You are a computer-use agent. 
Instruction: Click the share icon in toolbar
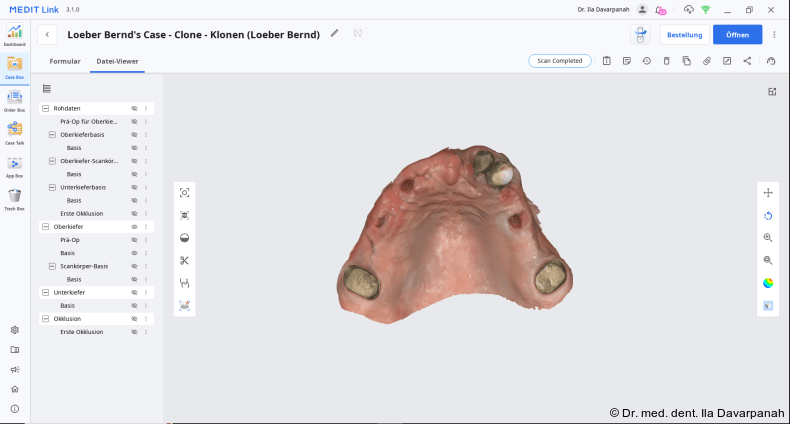tap(747, 61)
